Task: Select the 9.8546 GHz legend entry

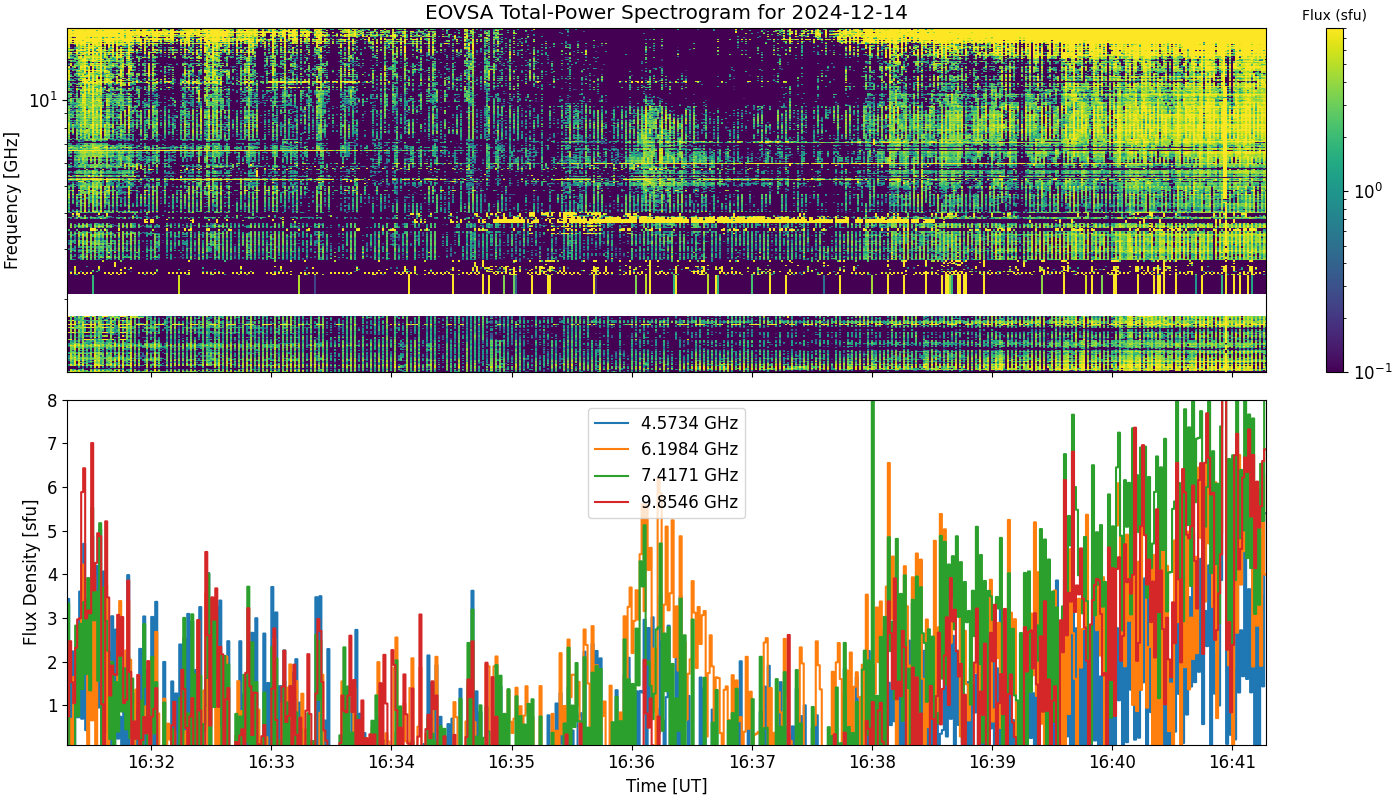Action: pyautogui.click(x=667, y=502)
